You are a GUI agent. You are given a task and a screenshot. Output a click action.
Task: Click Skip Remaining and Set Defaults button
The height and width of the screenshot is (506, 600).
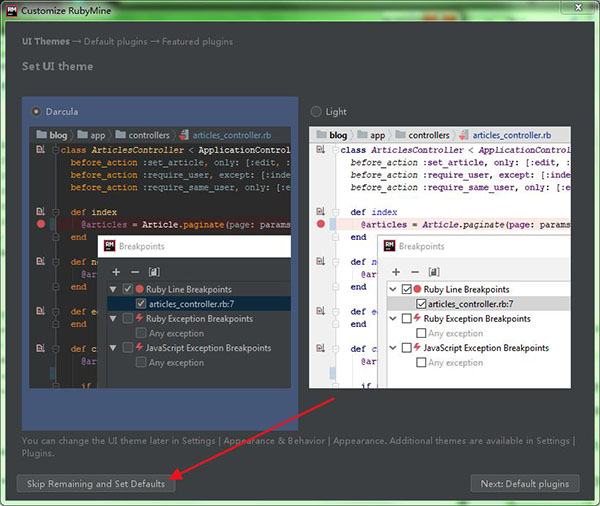tap(96, 484)
